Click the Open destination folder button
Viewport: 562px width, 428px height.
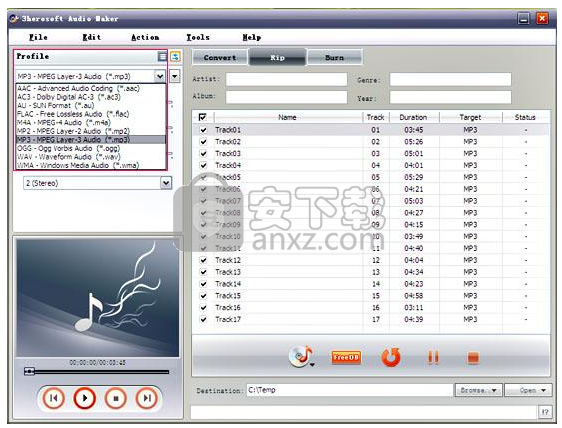(528, 390)
